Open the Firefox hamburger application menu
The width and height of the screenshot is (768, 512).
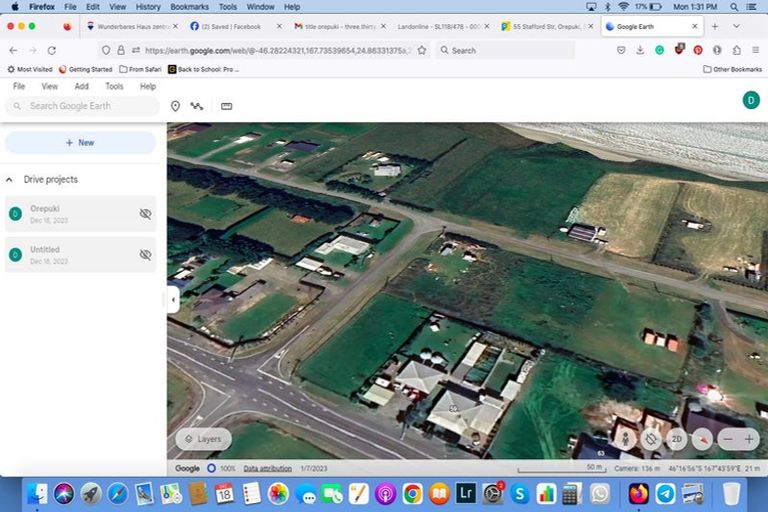756,50
